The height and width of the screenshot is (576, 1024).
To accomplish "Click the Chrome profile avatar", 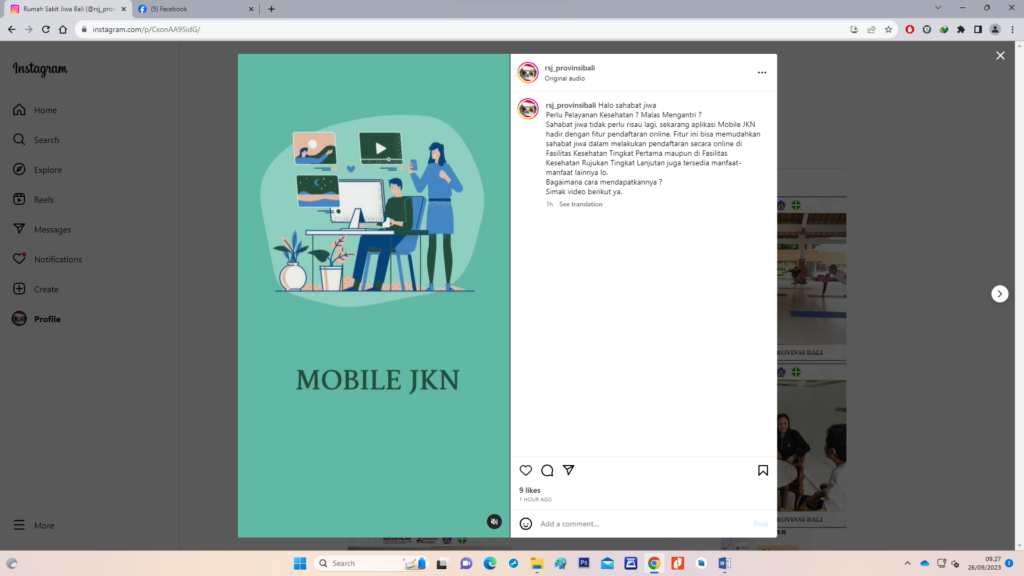I will [x=995, y=29].
